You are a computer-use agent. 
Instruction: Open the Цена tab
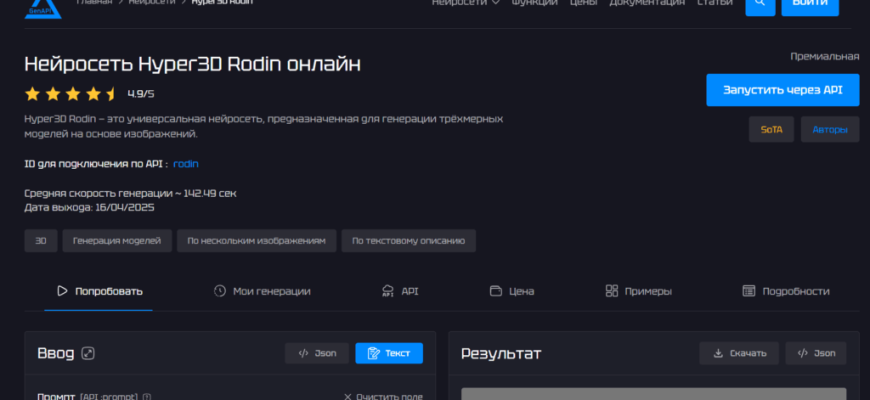(512, 291)
